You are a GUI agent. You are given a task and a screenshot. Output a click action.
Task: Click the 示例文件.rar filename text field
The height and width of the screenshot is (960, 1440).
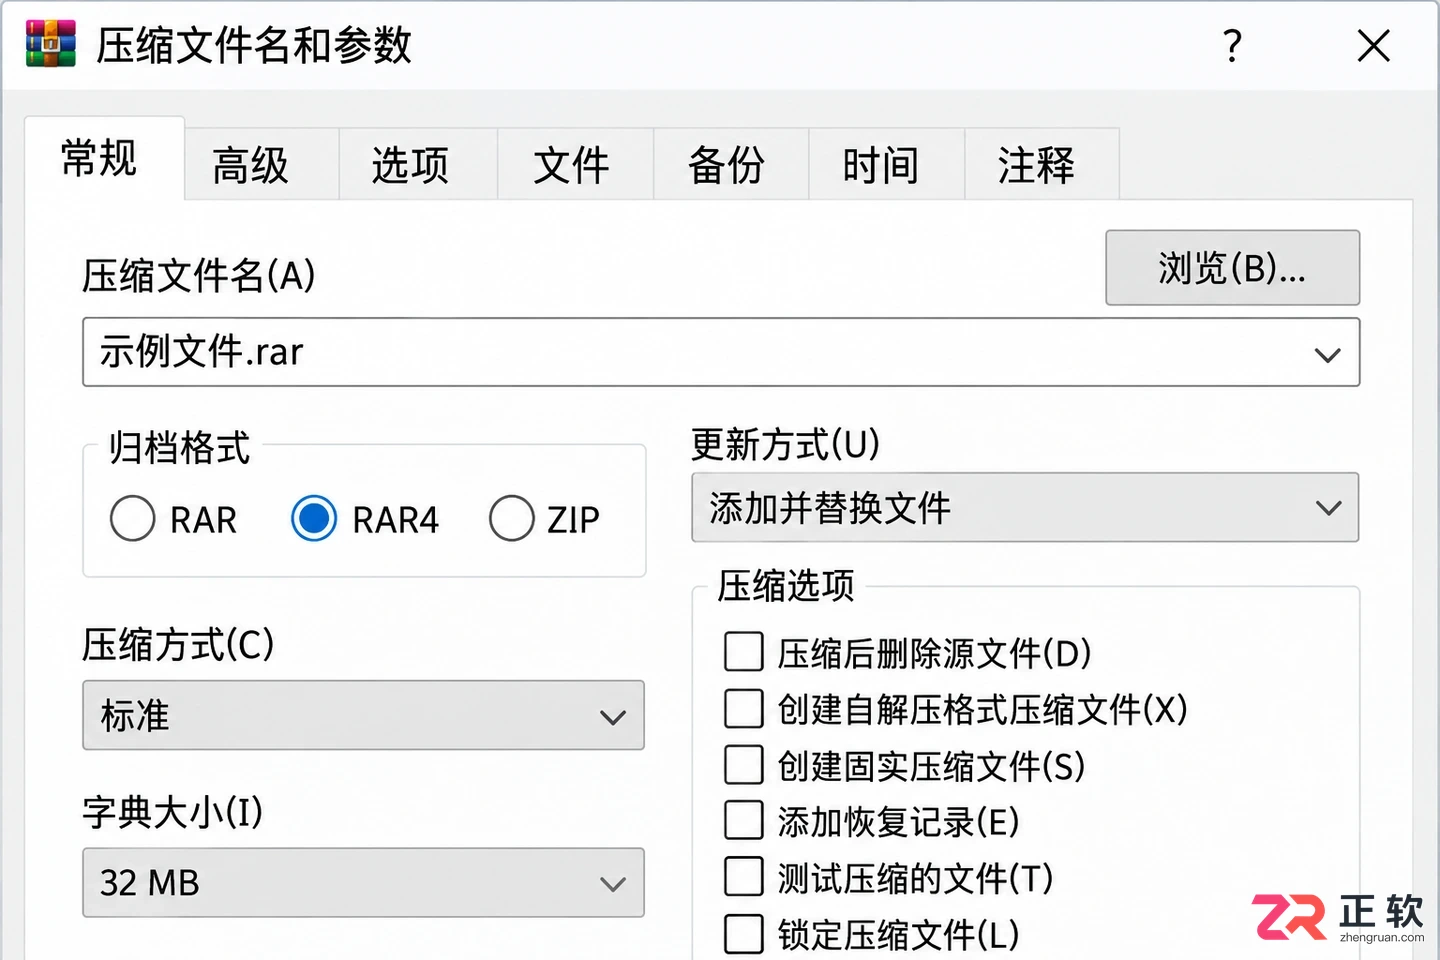click(721, 352)
